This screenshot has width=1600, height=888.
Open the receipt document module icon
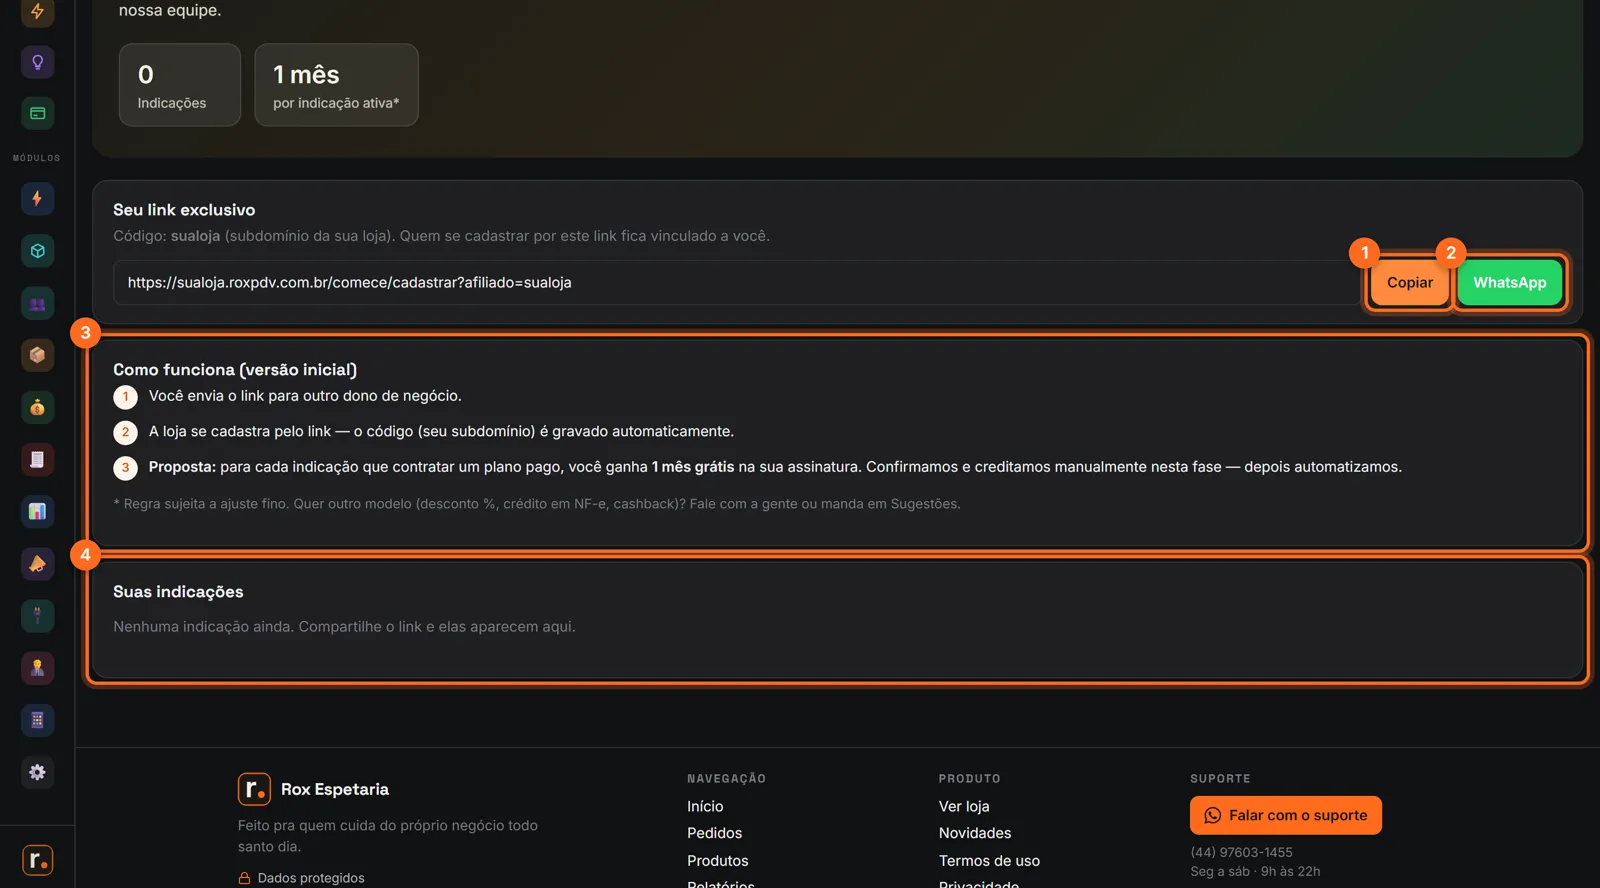click(x=37, y=459)
